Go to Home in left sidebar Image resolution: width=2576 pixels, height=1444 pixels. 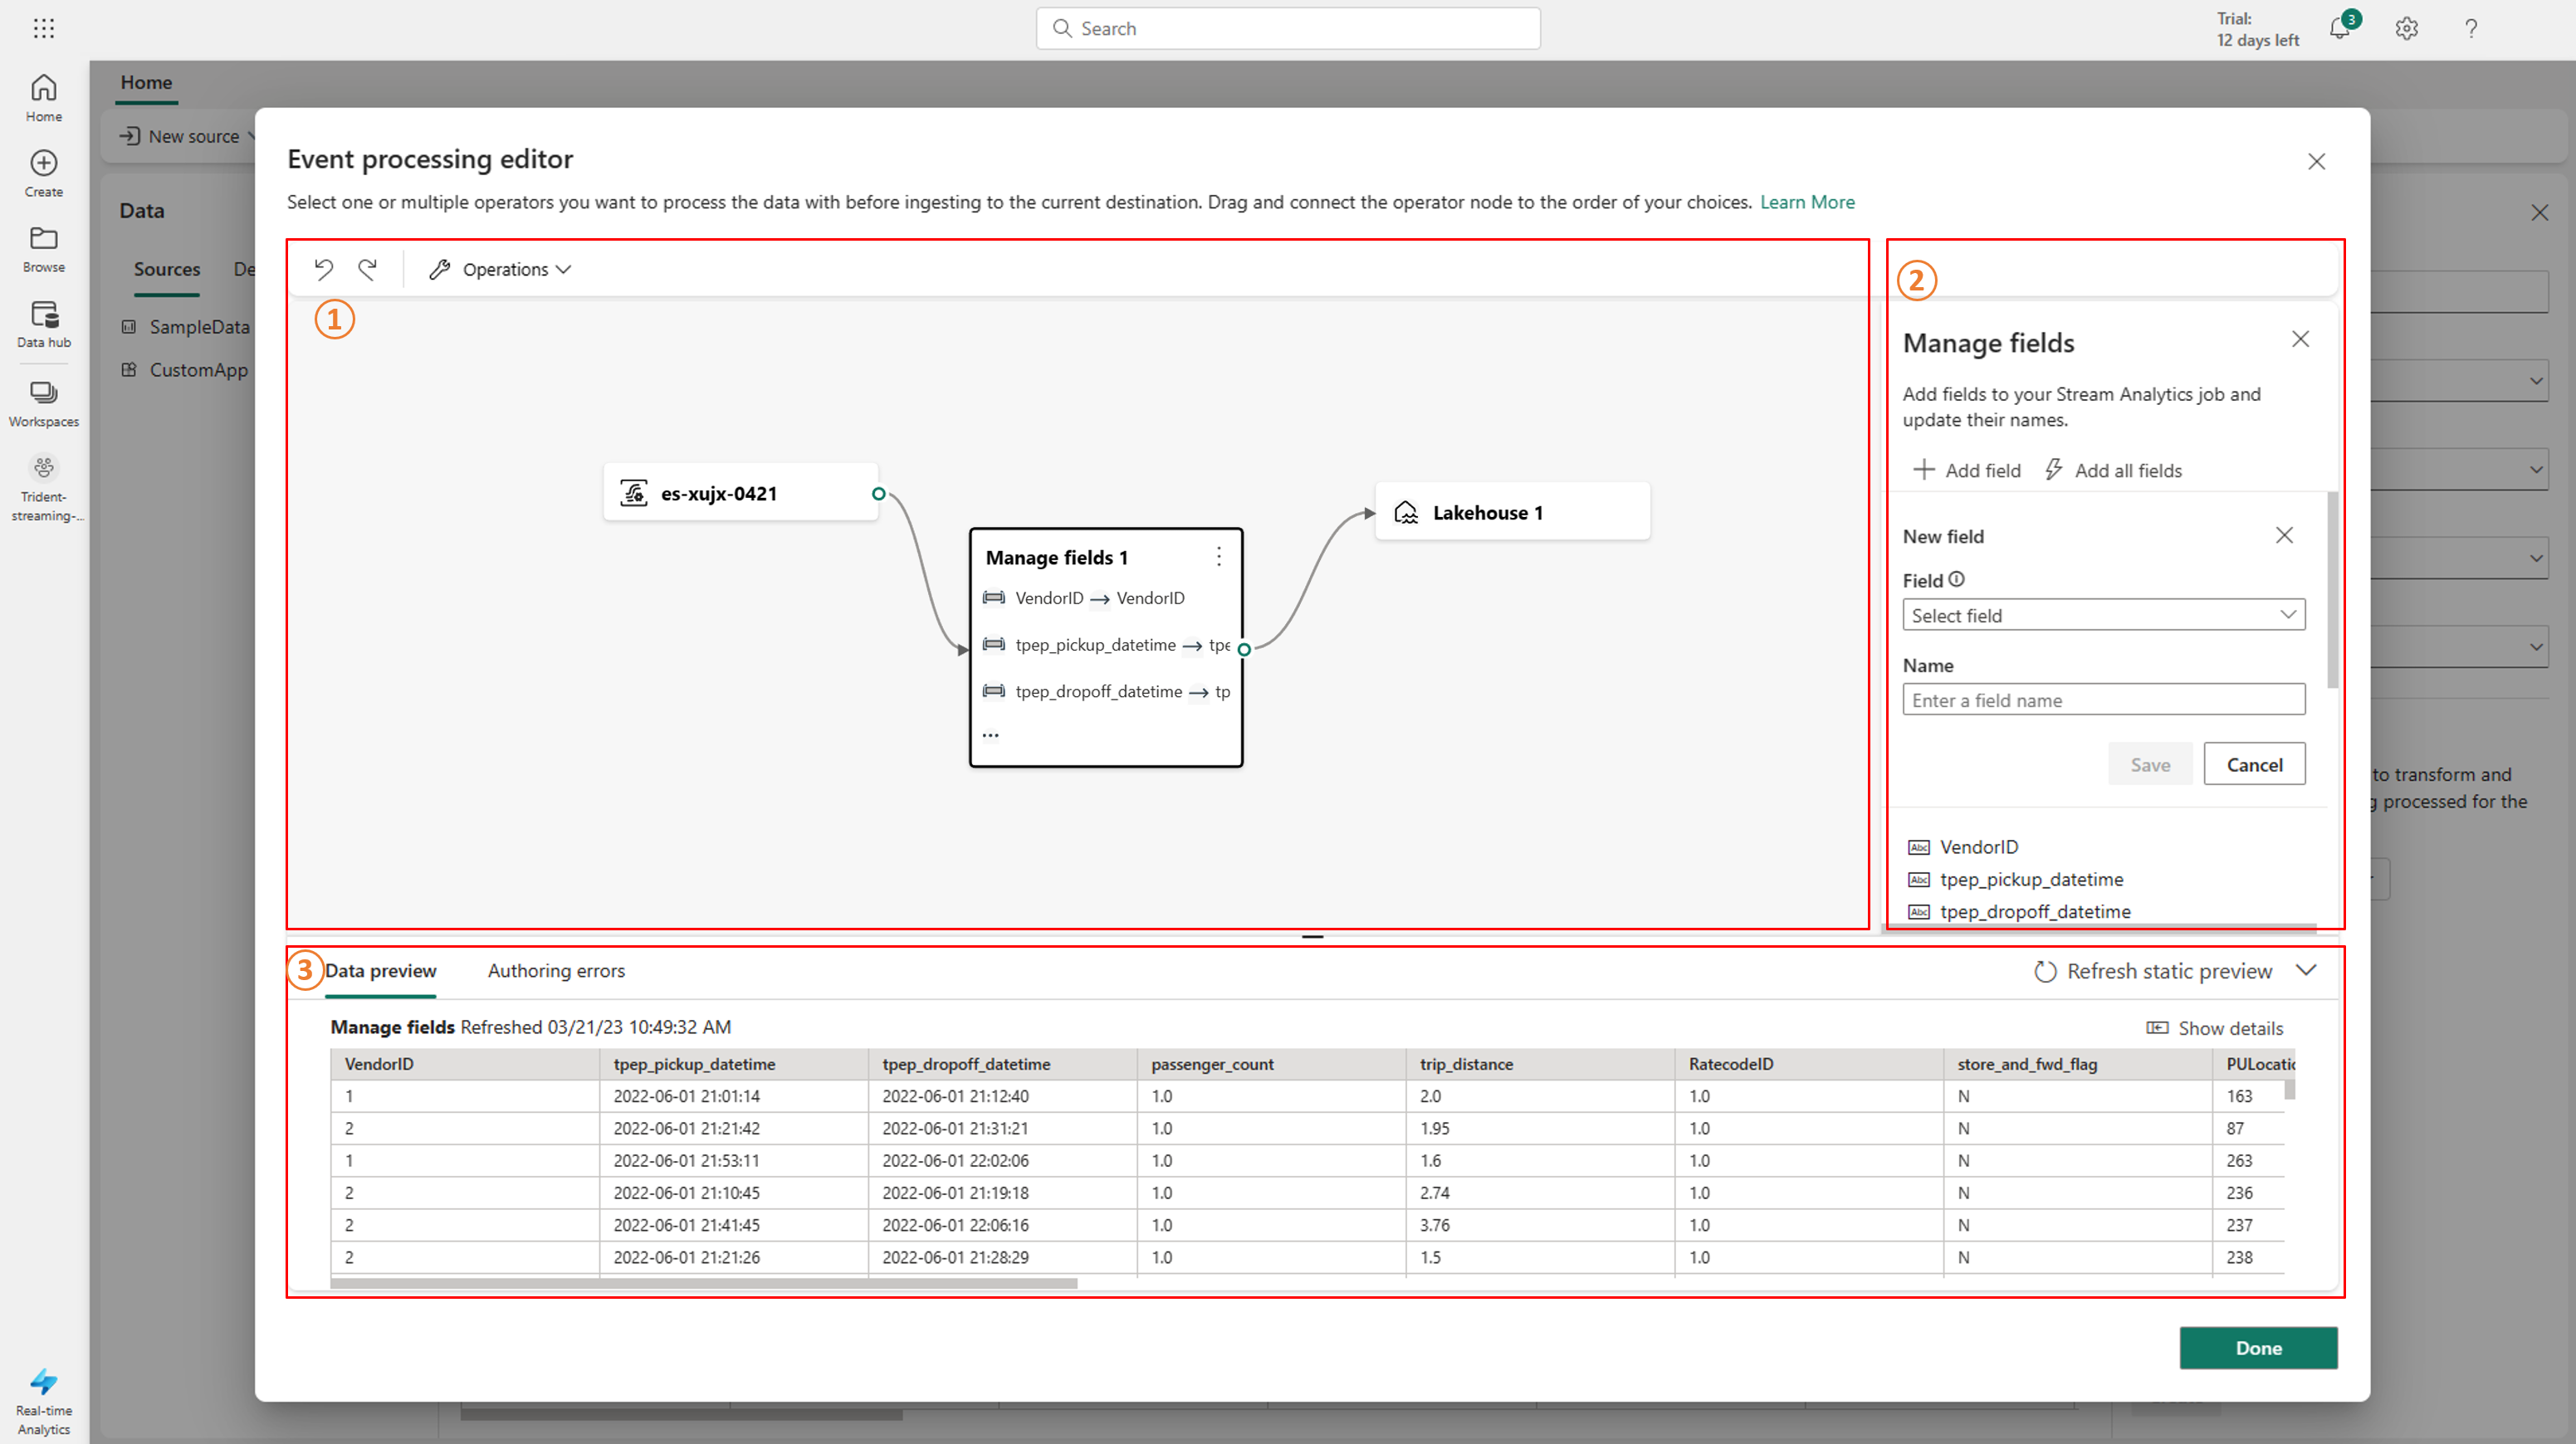43,98
